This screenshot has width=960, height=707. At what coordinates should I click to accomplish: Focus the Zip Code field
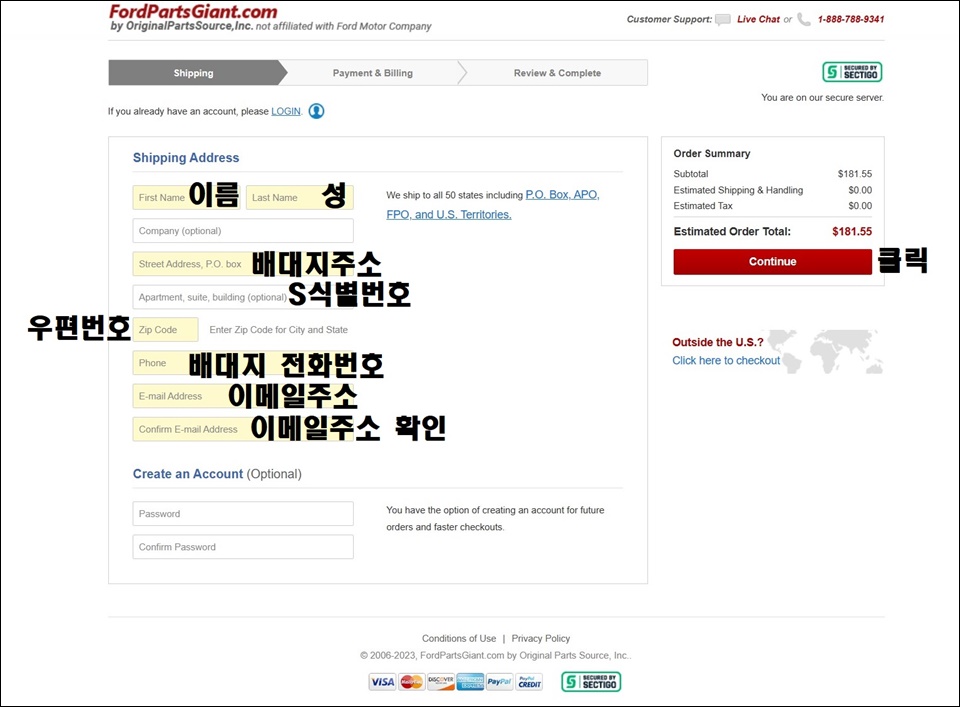[165, 329]
